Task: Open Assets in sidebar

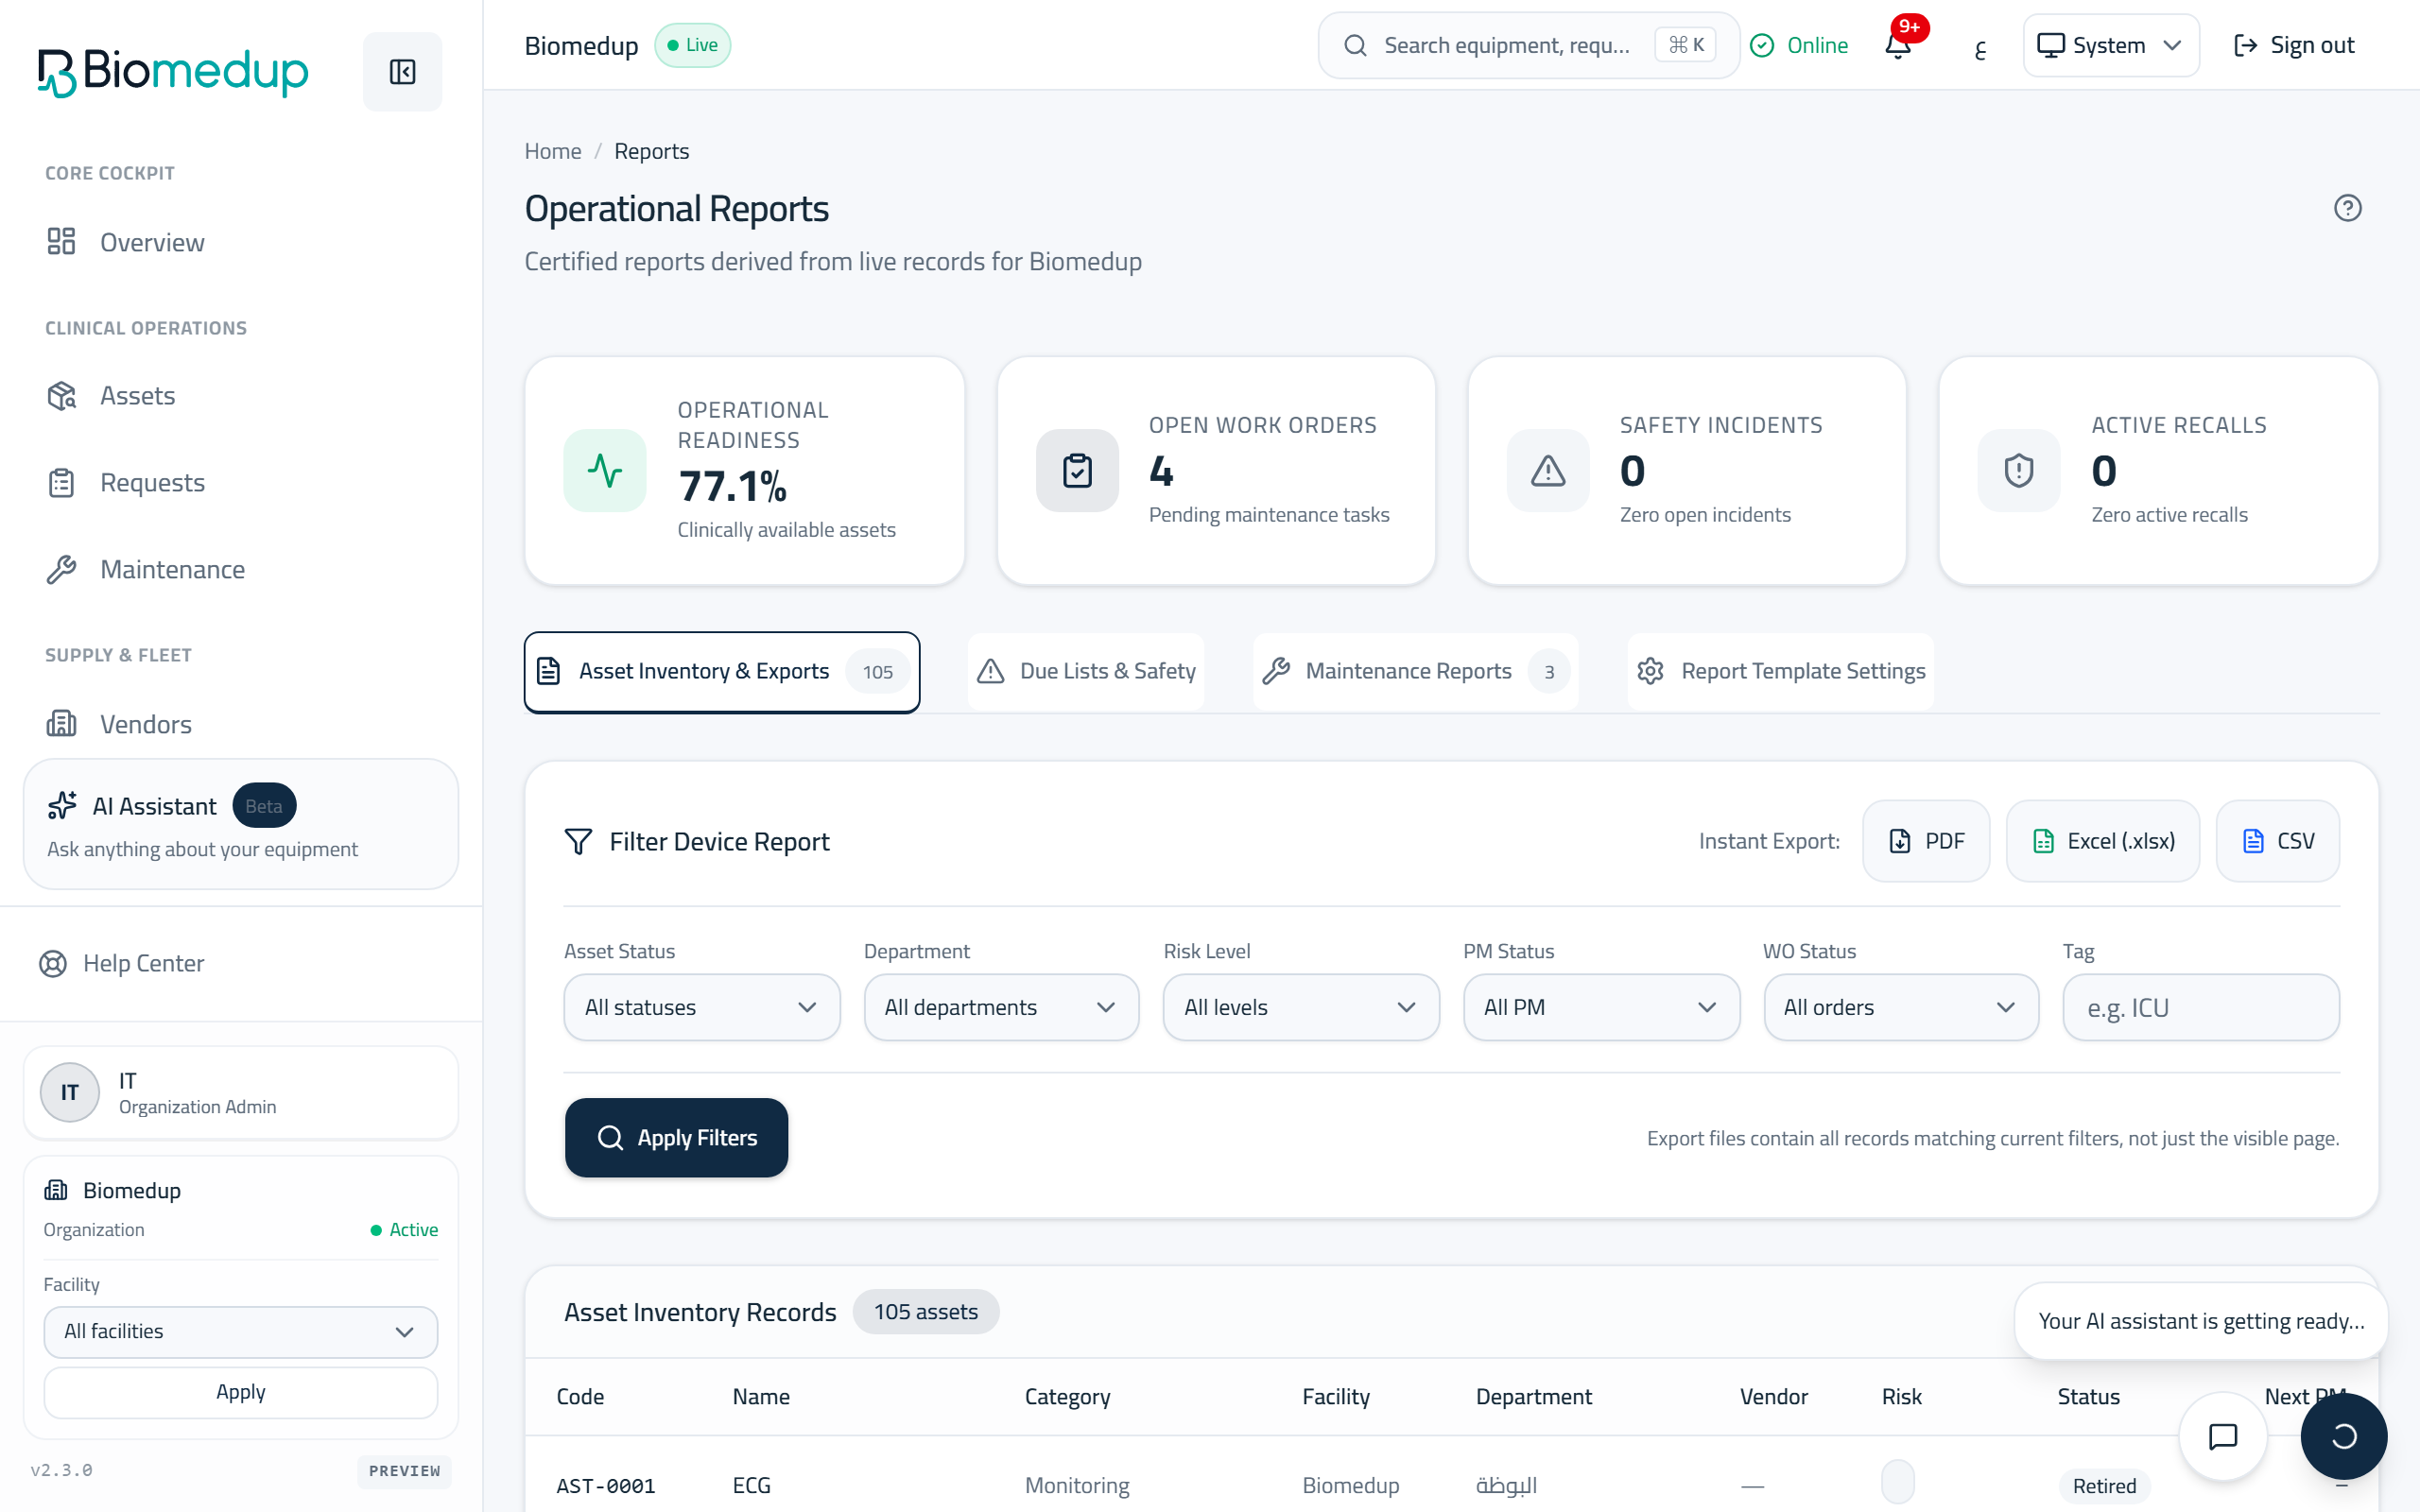Action: pos(240,396)
